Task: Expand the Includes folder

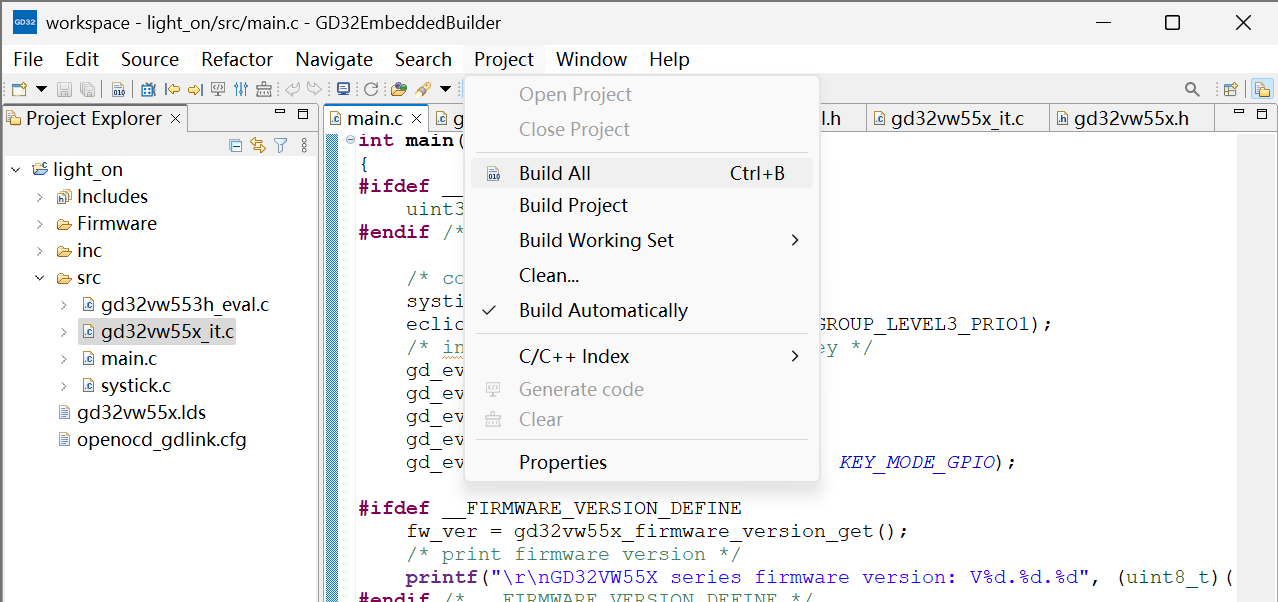Action: click(x=40, y=197)
